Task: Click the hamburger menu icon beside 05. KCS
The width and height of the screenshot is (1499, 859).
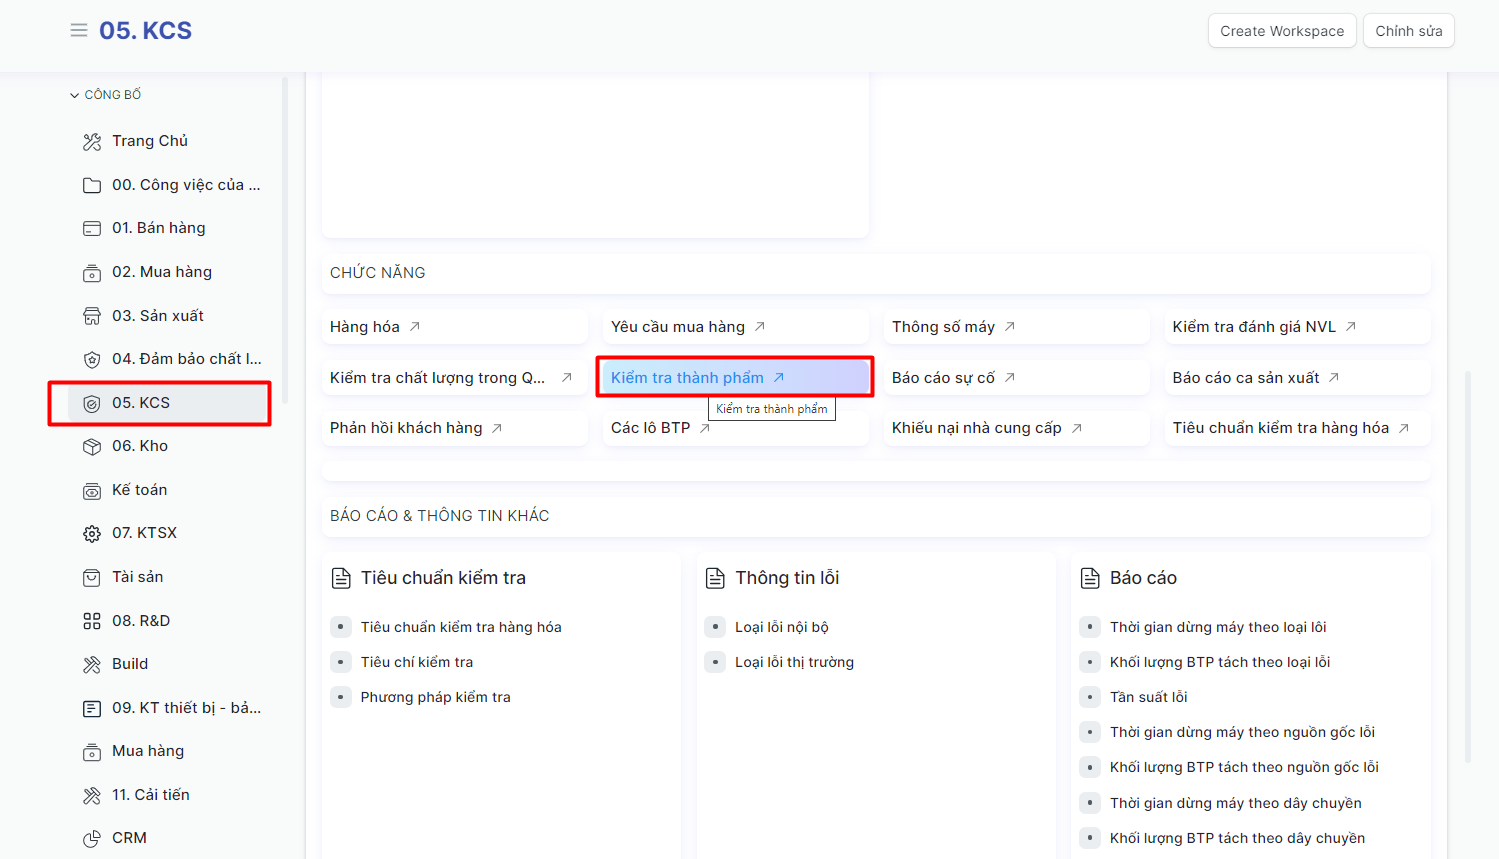Action: click(78, 31)
